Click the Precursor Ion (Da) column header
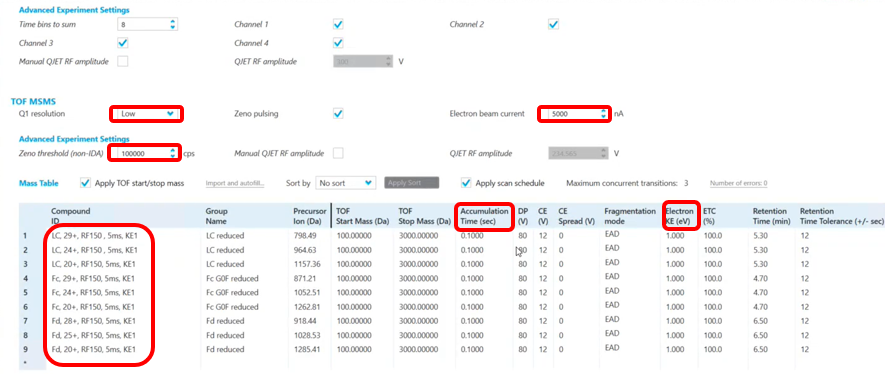Viewport: 885px width, 374px height. tap(310, 216)
